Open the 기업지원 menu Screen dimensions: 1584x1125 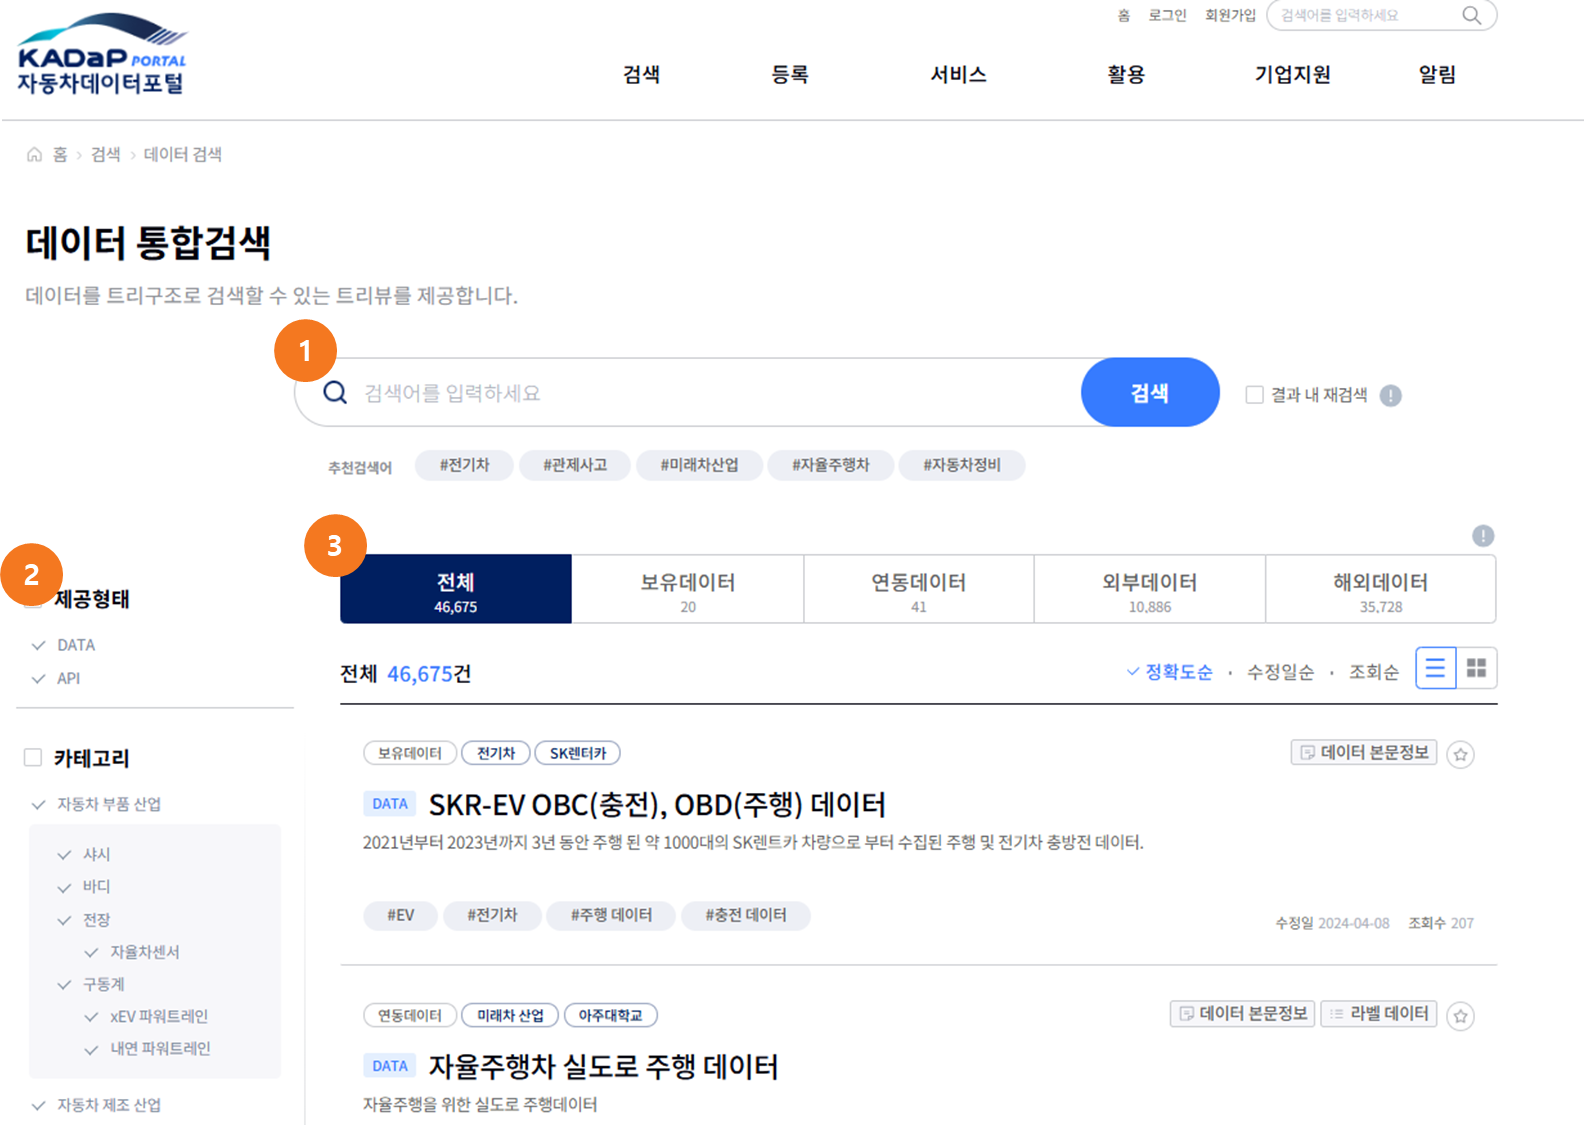click(x=1292, y=74)
